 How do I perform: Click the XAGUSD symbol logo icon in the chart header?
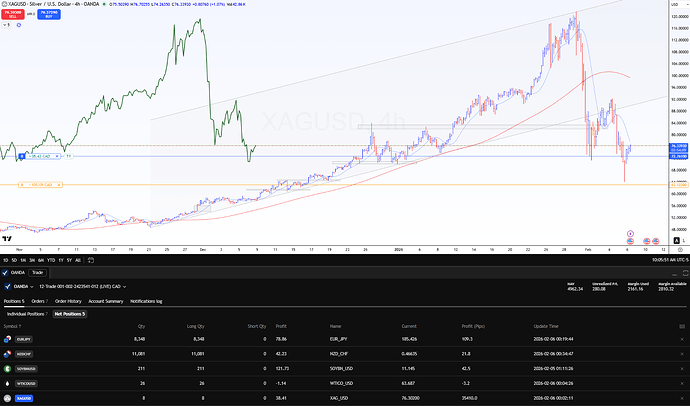click(4, 4)
